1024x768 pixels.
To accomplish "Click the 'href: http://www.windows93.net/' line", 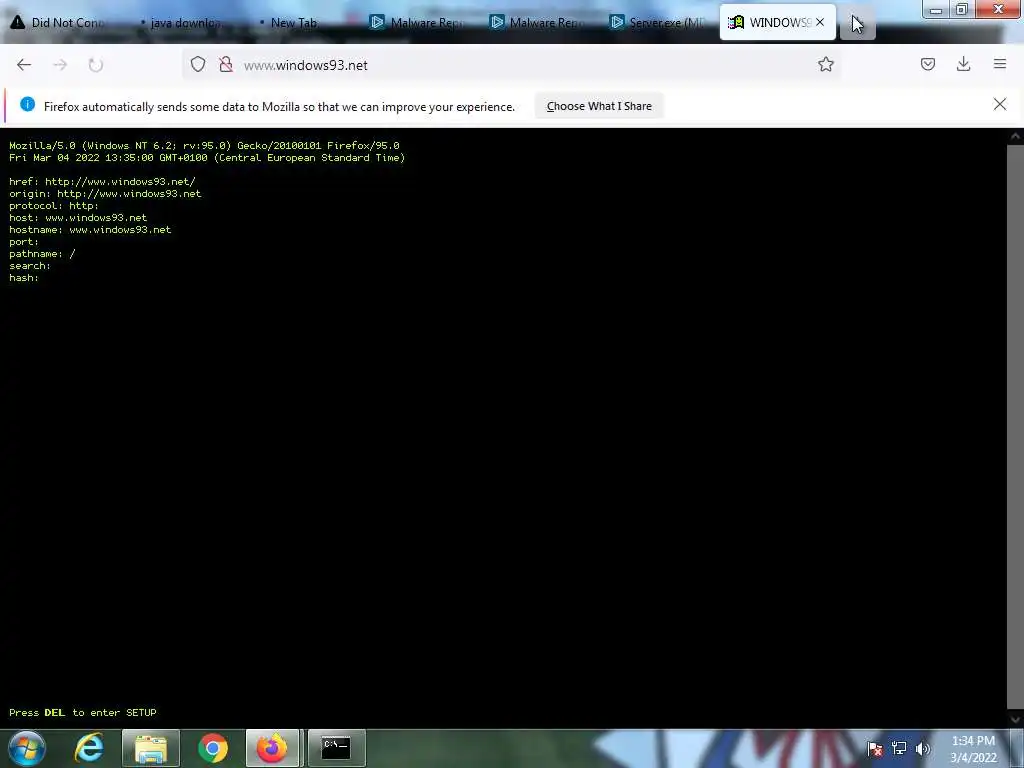I will pos(103,182).
